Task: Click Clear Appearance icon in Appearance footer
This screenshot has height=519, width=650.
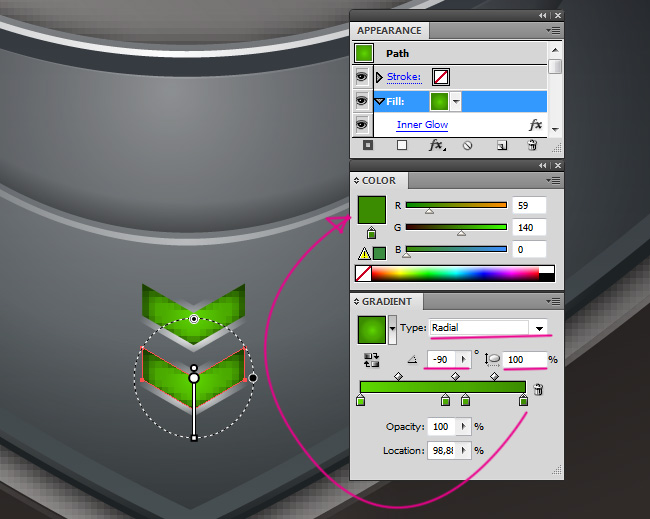Action: [x=467, y=146]
